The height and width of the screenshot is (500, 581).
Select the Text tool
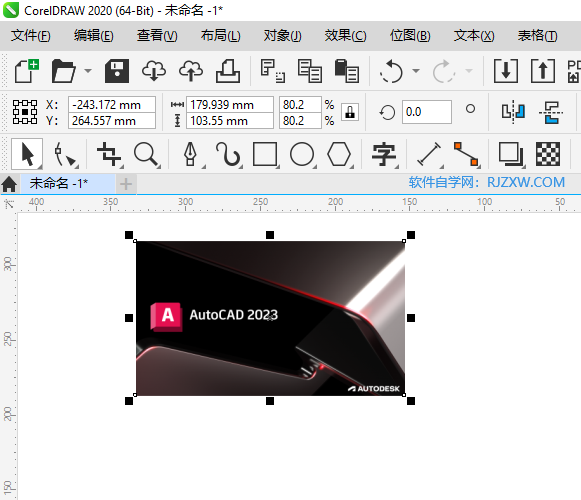[384, 154]
